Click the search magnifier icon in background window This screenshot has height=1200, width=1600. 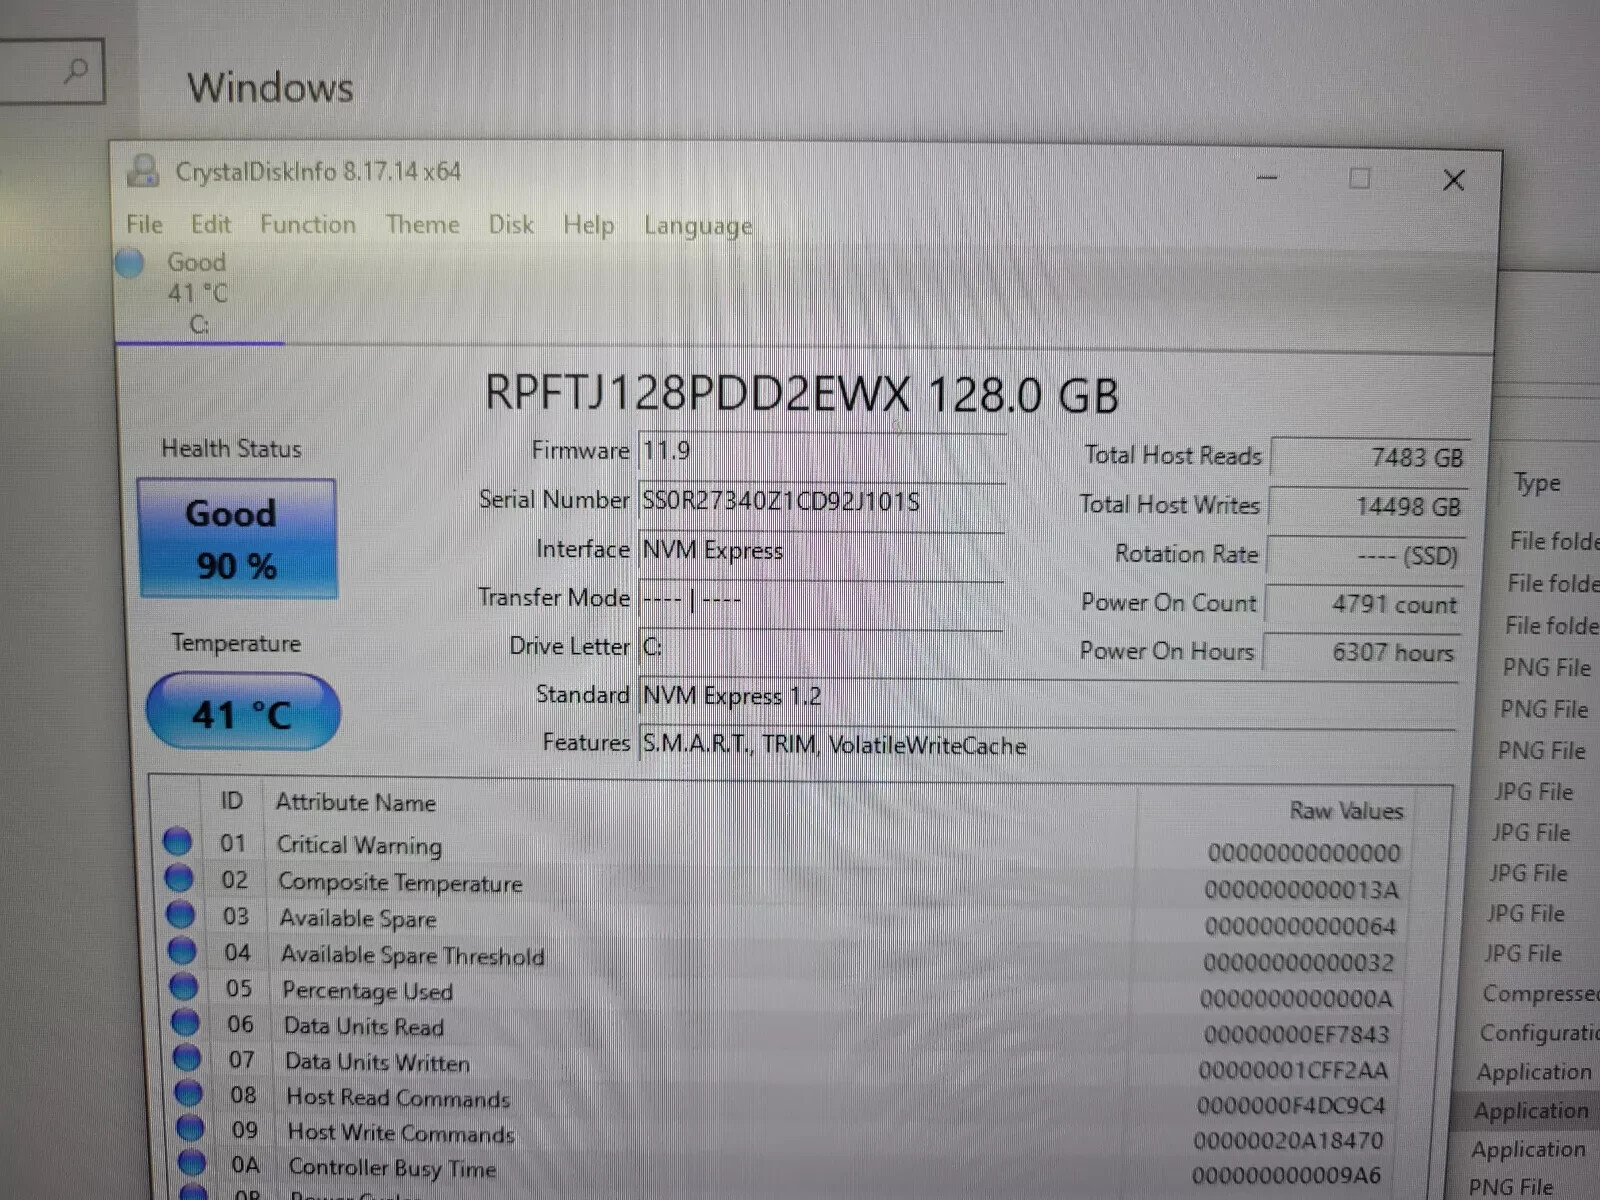(76, 70)
